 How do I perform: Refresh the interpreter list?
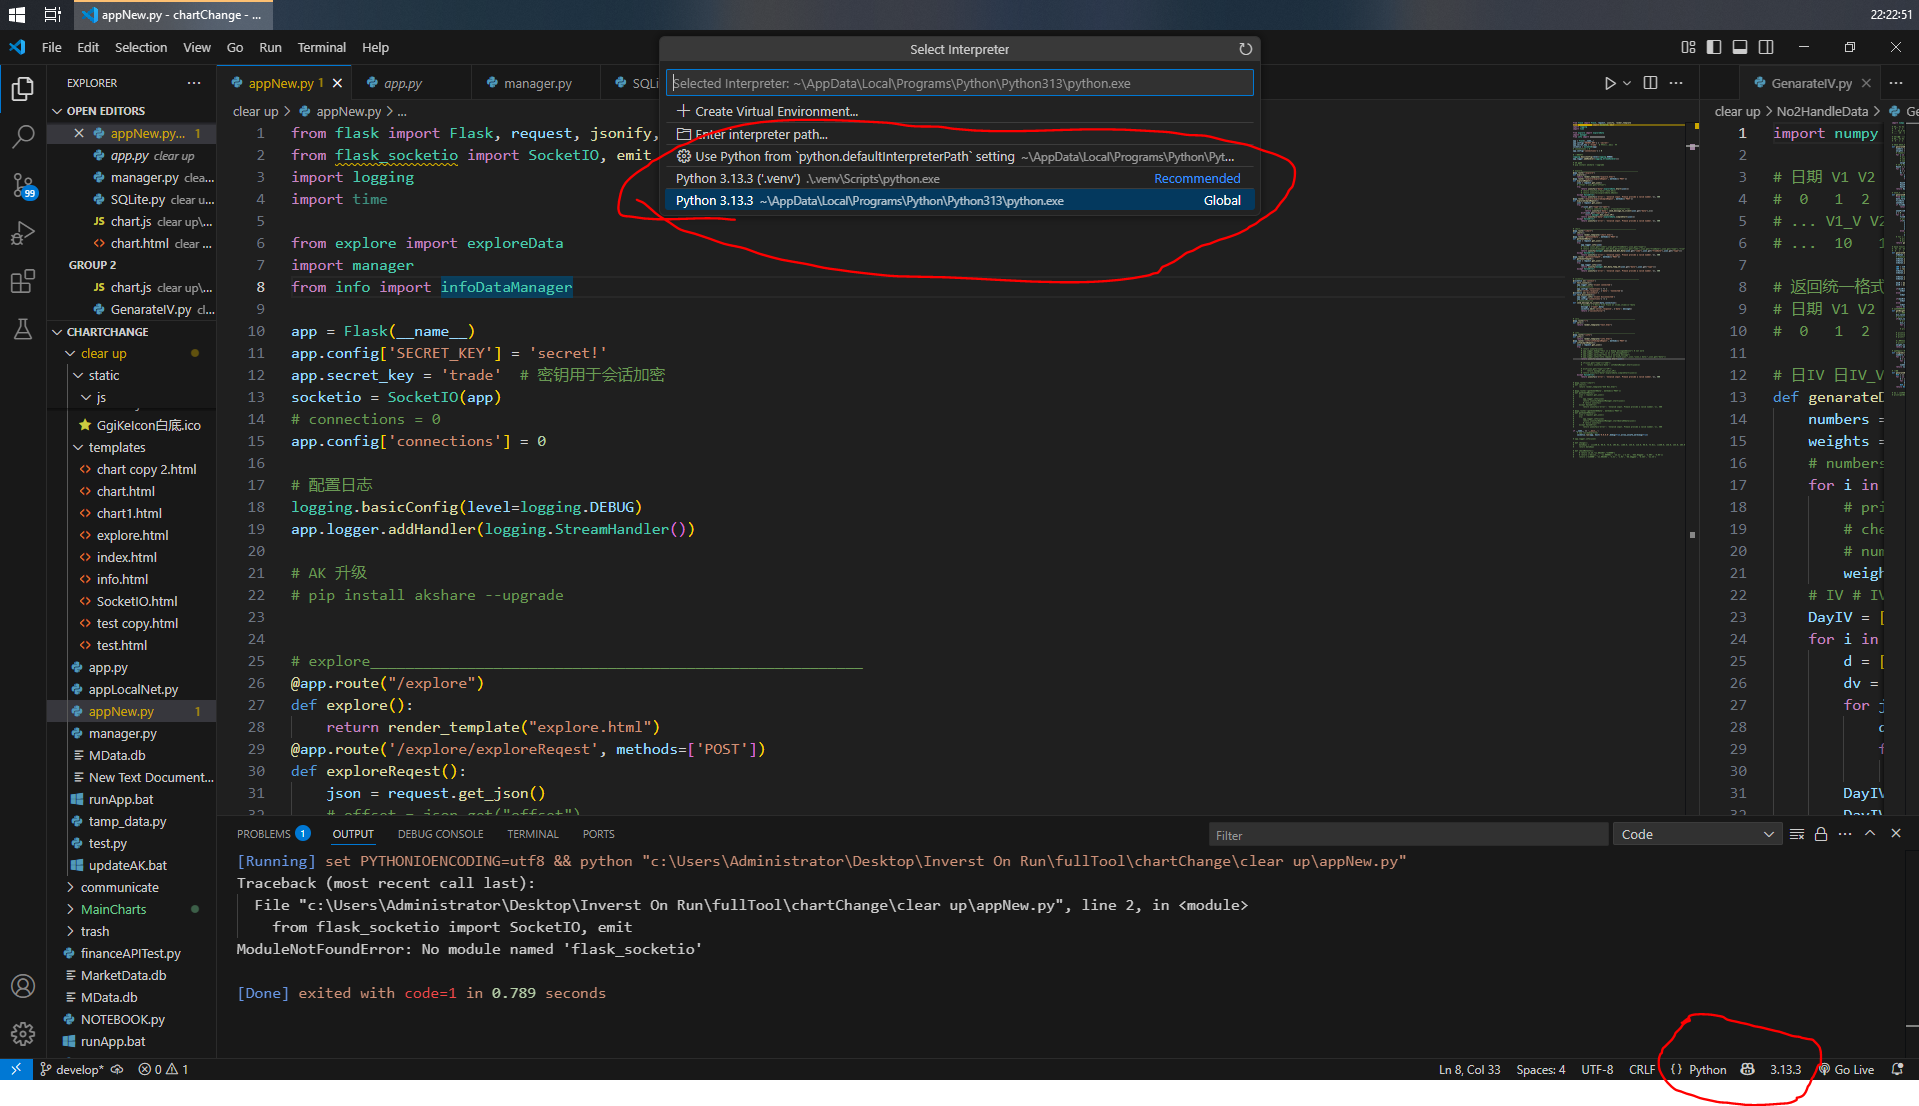1245,49
